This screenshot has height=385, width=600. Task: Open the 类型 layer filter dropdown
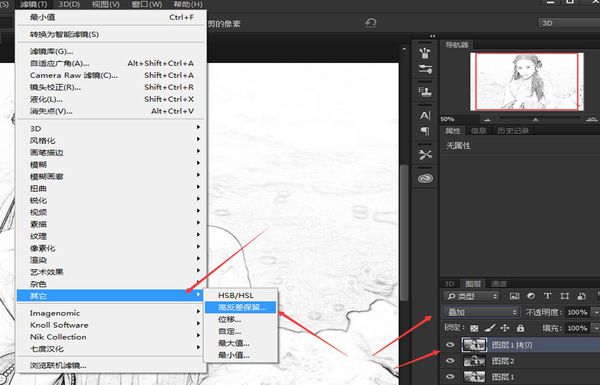tap(471, 296)
